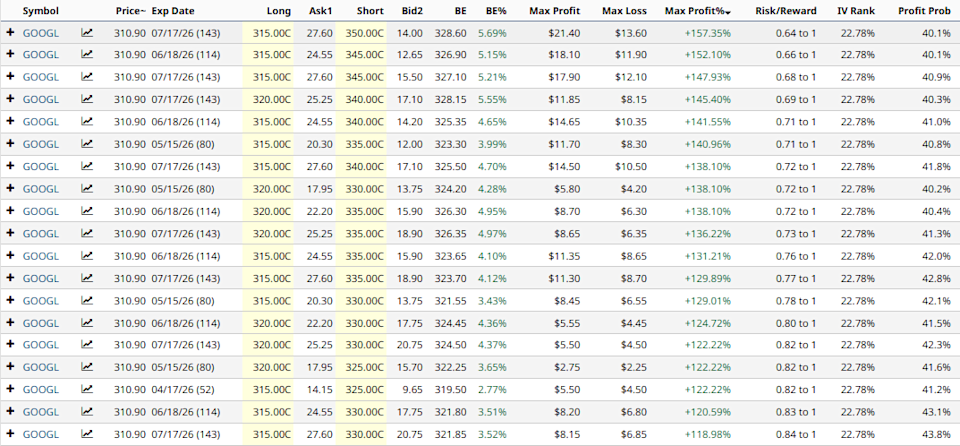Open chart icon for the +157.35% max profit row
Viewport: 960px width, 446px height.
click(87, 32)
